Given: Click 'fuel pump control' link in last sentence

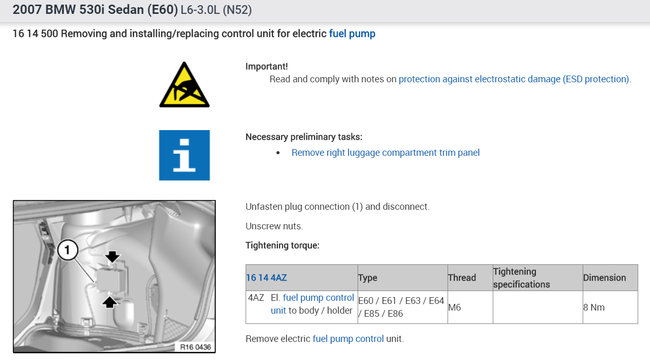Looking at the screenshot, I should [x=348, y=339].
